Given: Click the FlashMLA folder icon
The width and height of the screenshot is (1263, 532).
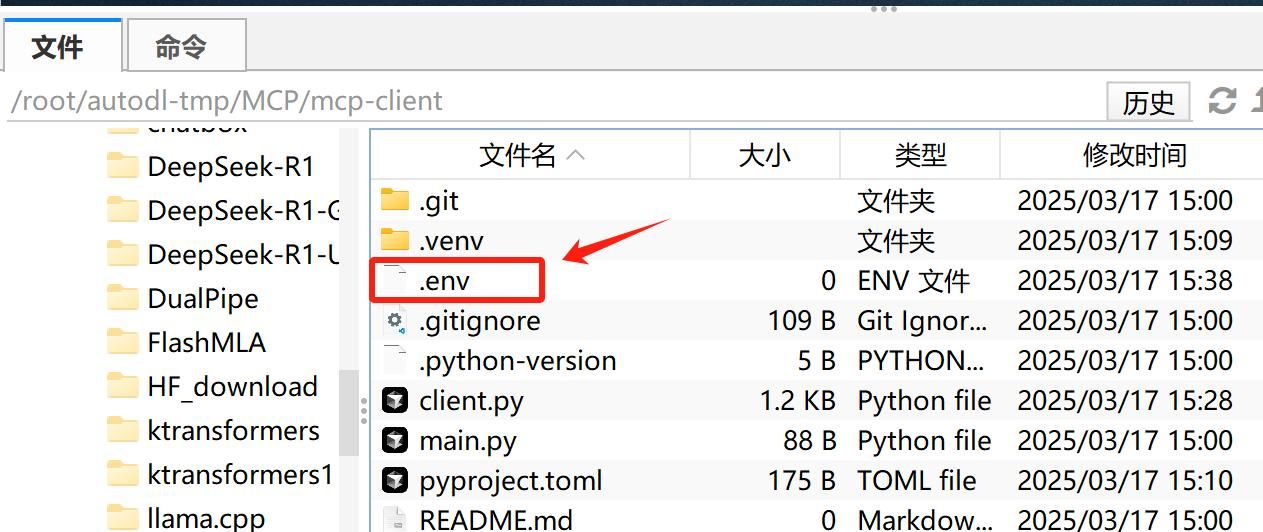Looking at the screenshot, I should pyautogui.click(x=122, y=342).
